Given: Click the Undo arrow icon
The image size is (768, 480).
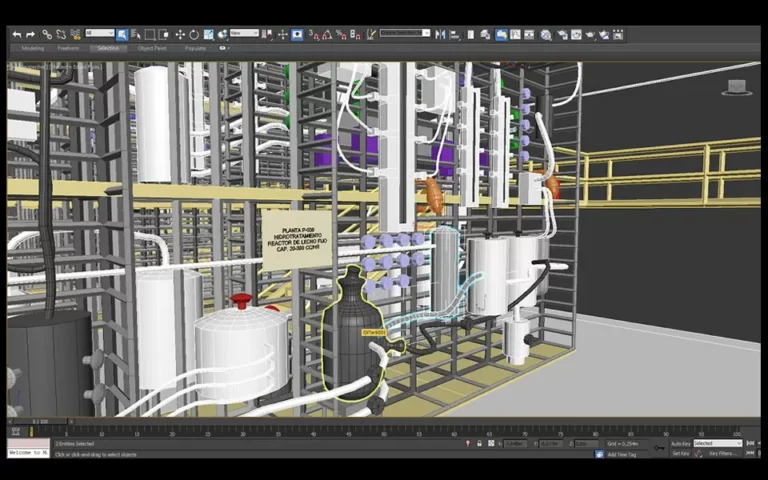Looking at the screenshot, I should click(16, 34).
